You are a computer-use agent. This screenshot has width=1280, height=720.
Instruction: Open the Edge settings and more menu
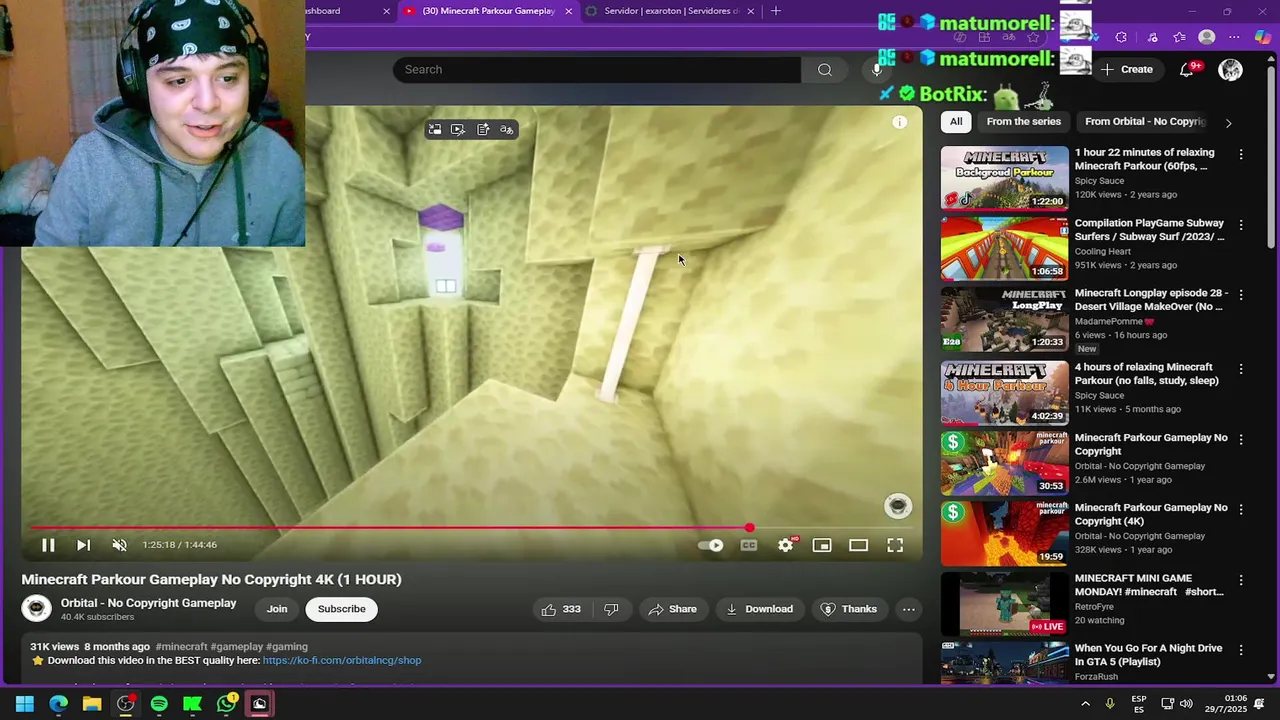pyautogui.click(x=1234, y=37)
